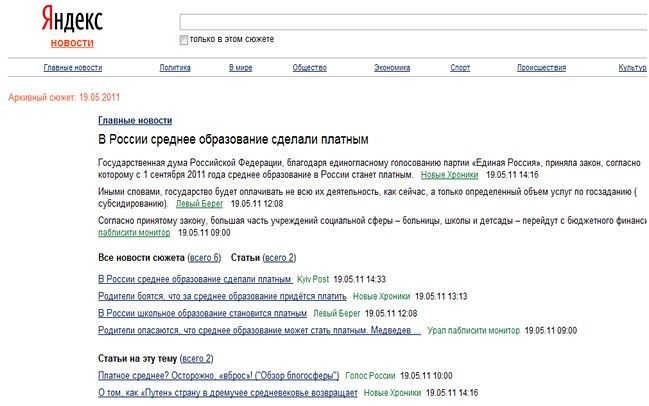Screen dimensions: 649x406
Task: Open the Kyiv Post headline link
Action: pyautogui.click(x=195, y=279)
